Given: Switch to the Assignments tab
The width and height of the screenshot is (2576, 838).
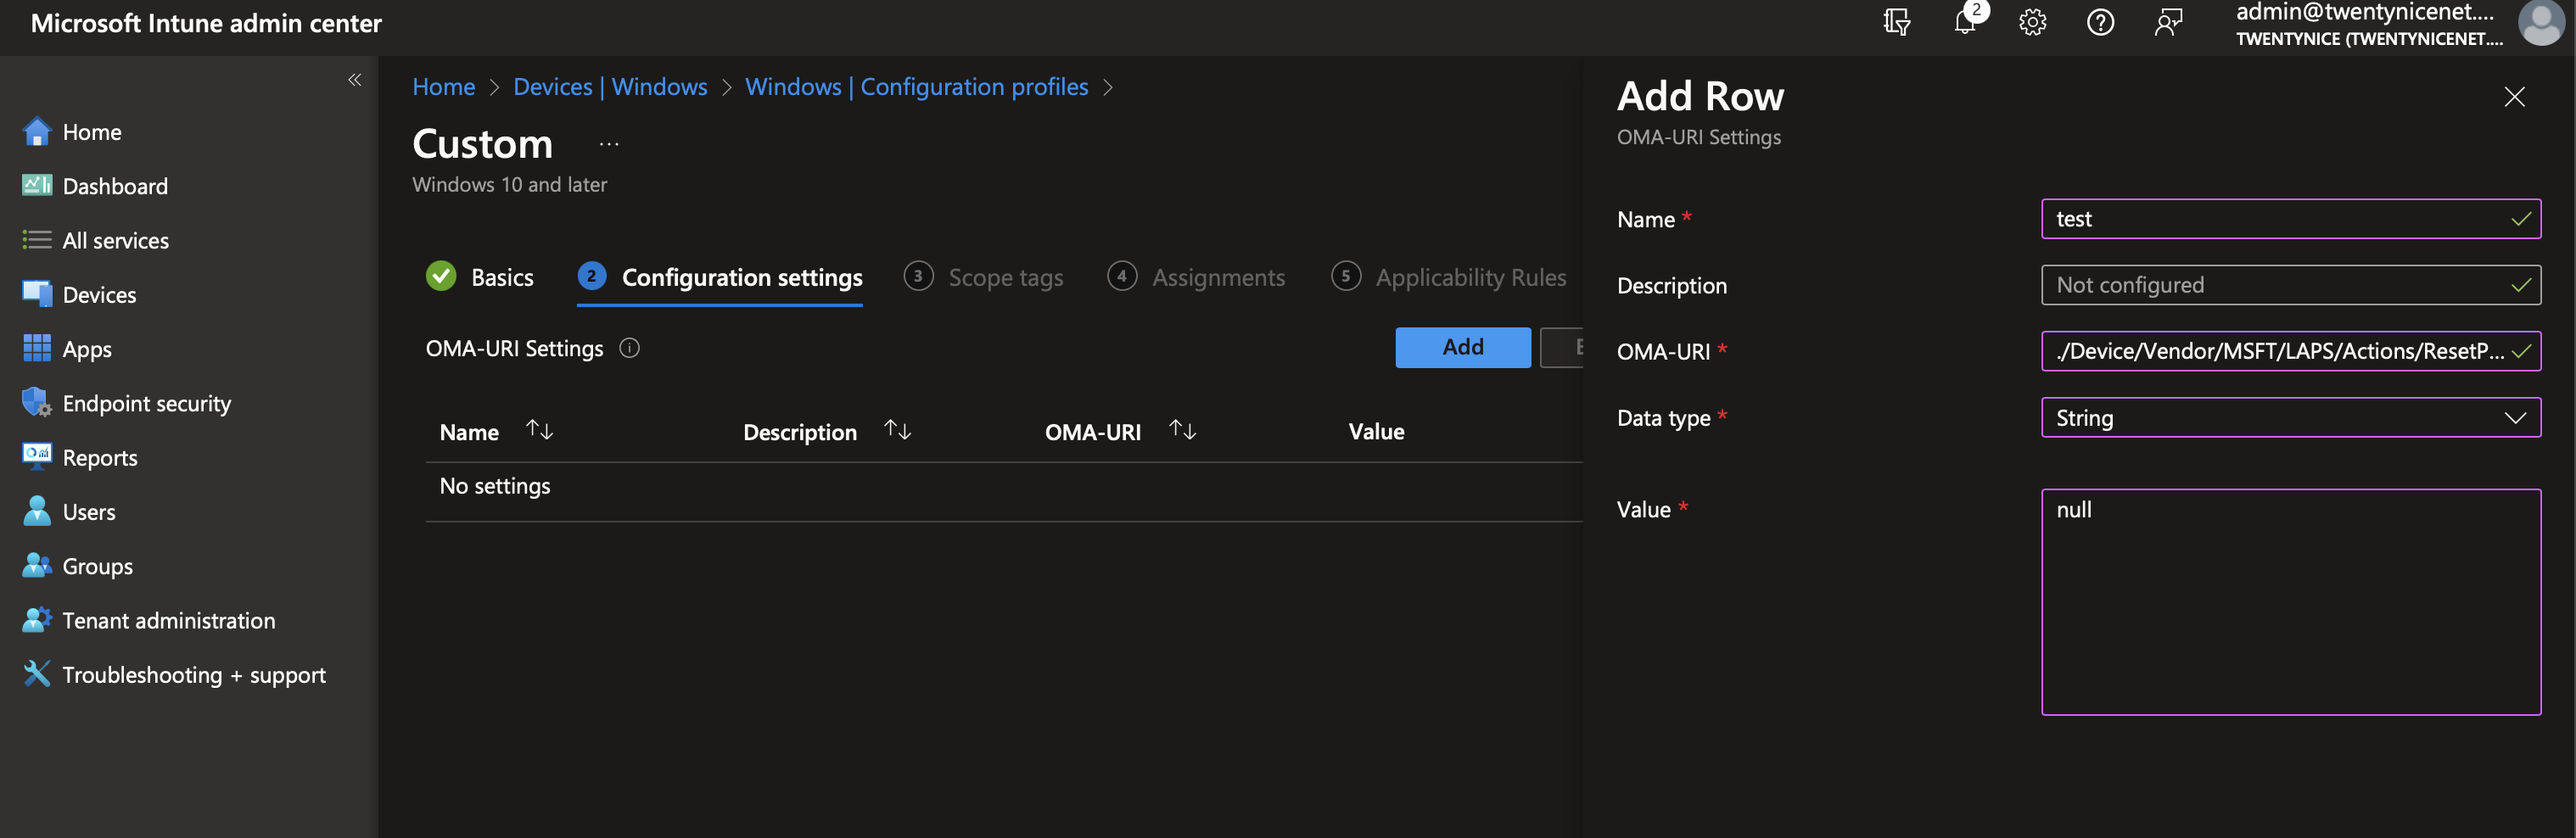Looking at the screenshot, I should point(1218,277).
